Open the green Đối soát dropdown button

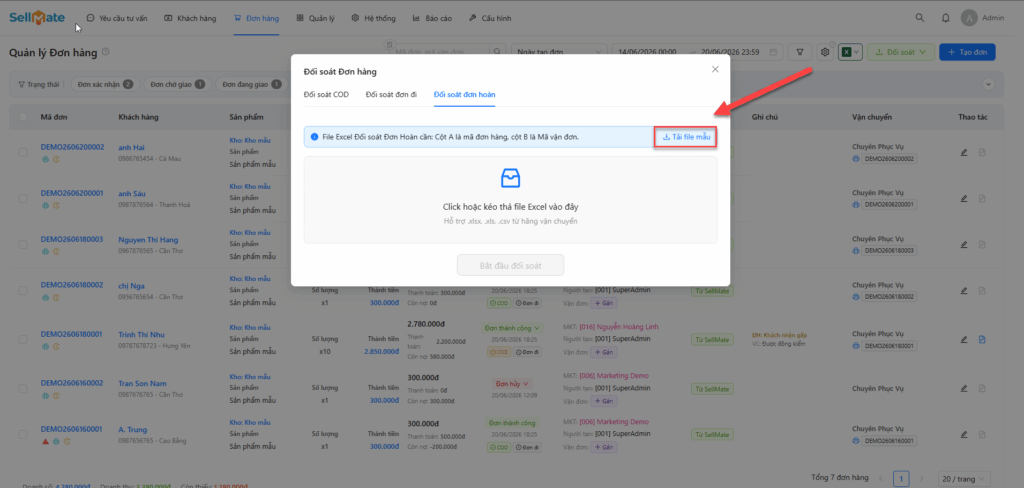[901, 52]
